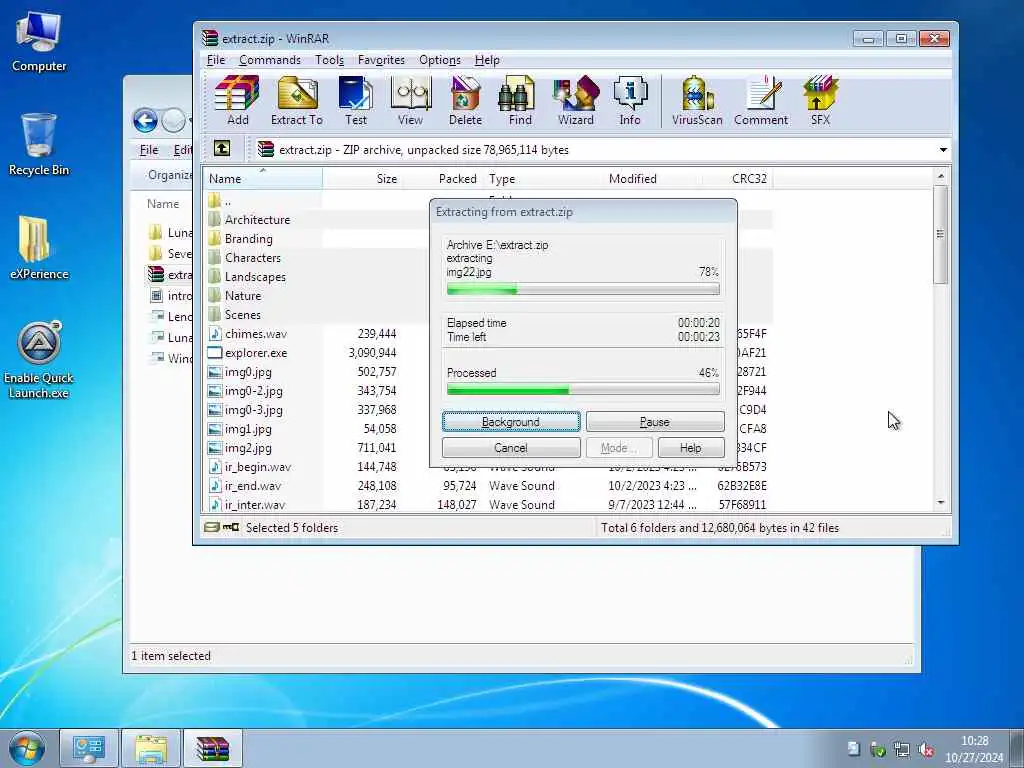Click the network tray icon

coord(902,750)
